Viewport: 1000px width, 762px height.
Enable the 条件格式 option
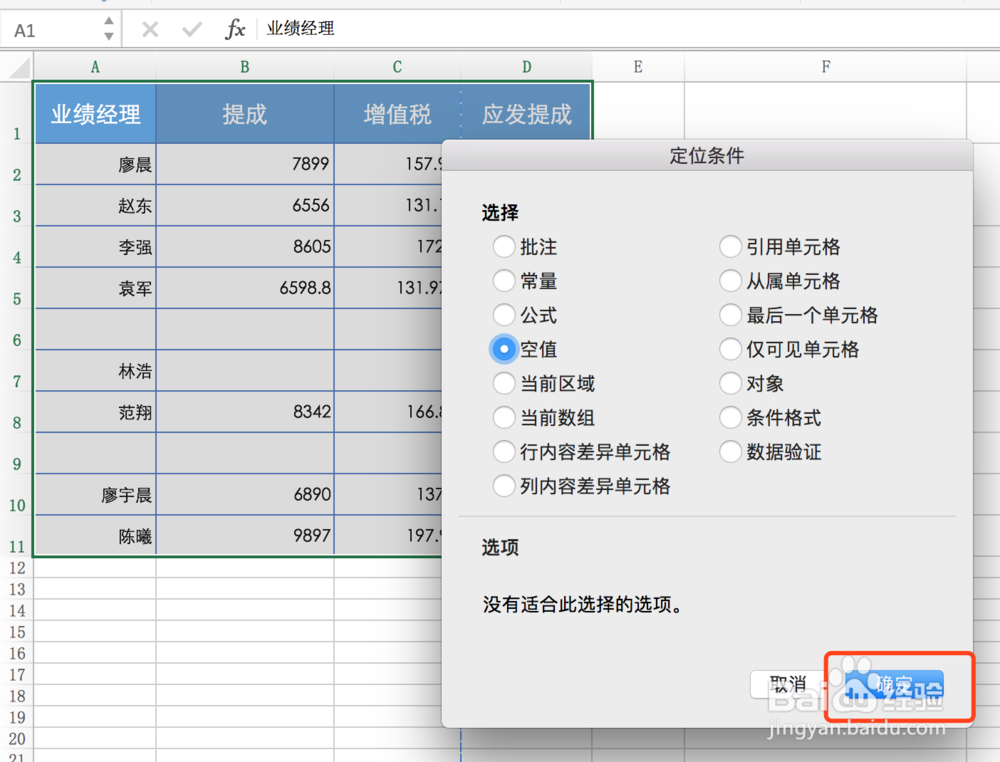tap(731, 418)
